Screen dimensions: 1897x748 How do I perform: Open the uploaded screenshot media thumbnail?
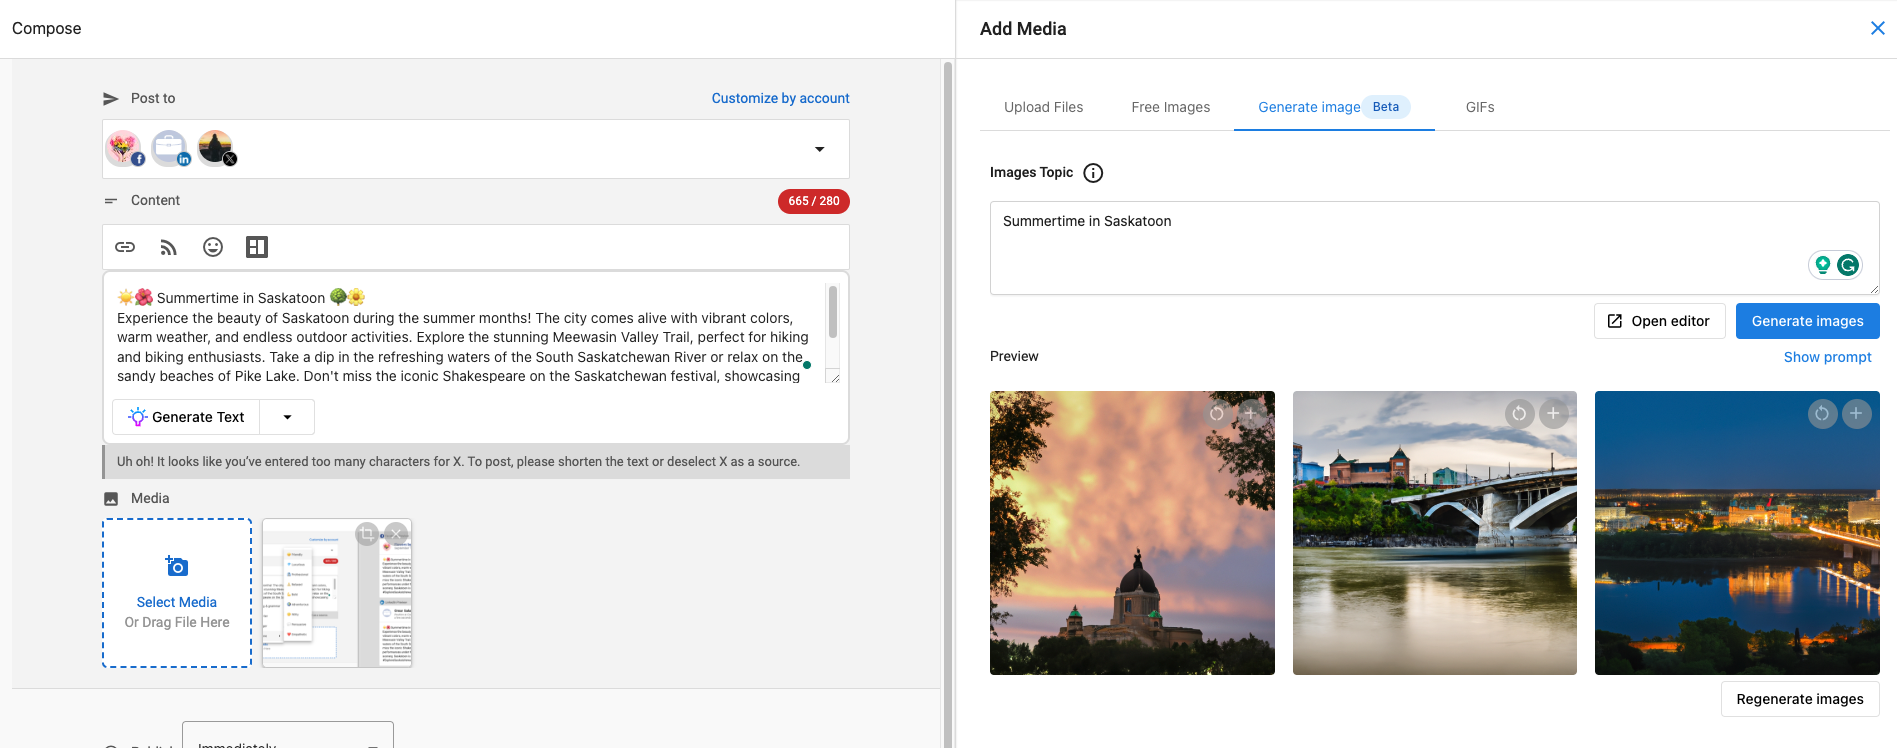[x=337, y=593]
